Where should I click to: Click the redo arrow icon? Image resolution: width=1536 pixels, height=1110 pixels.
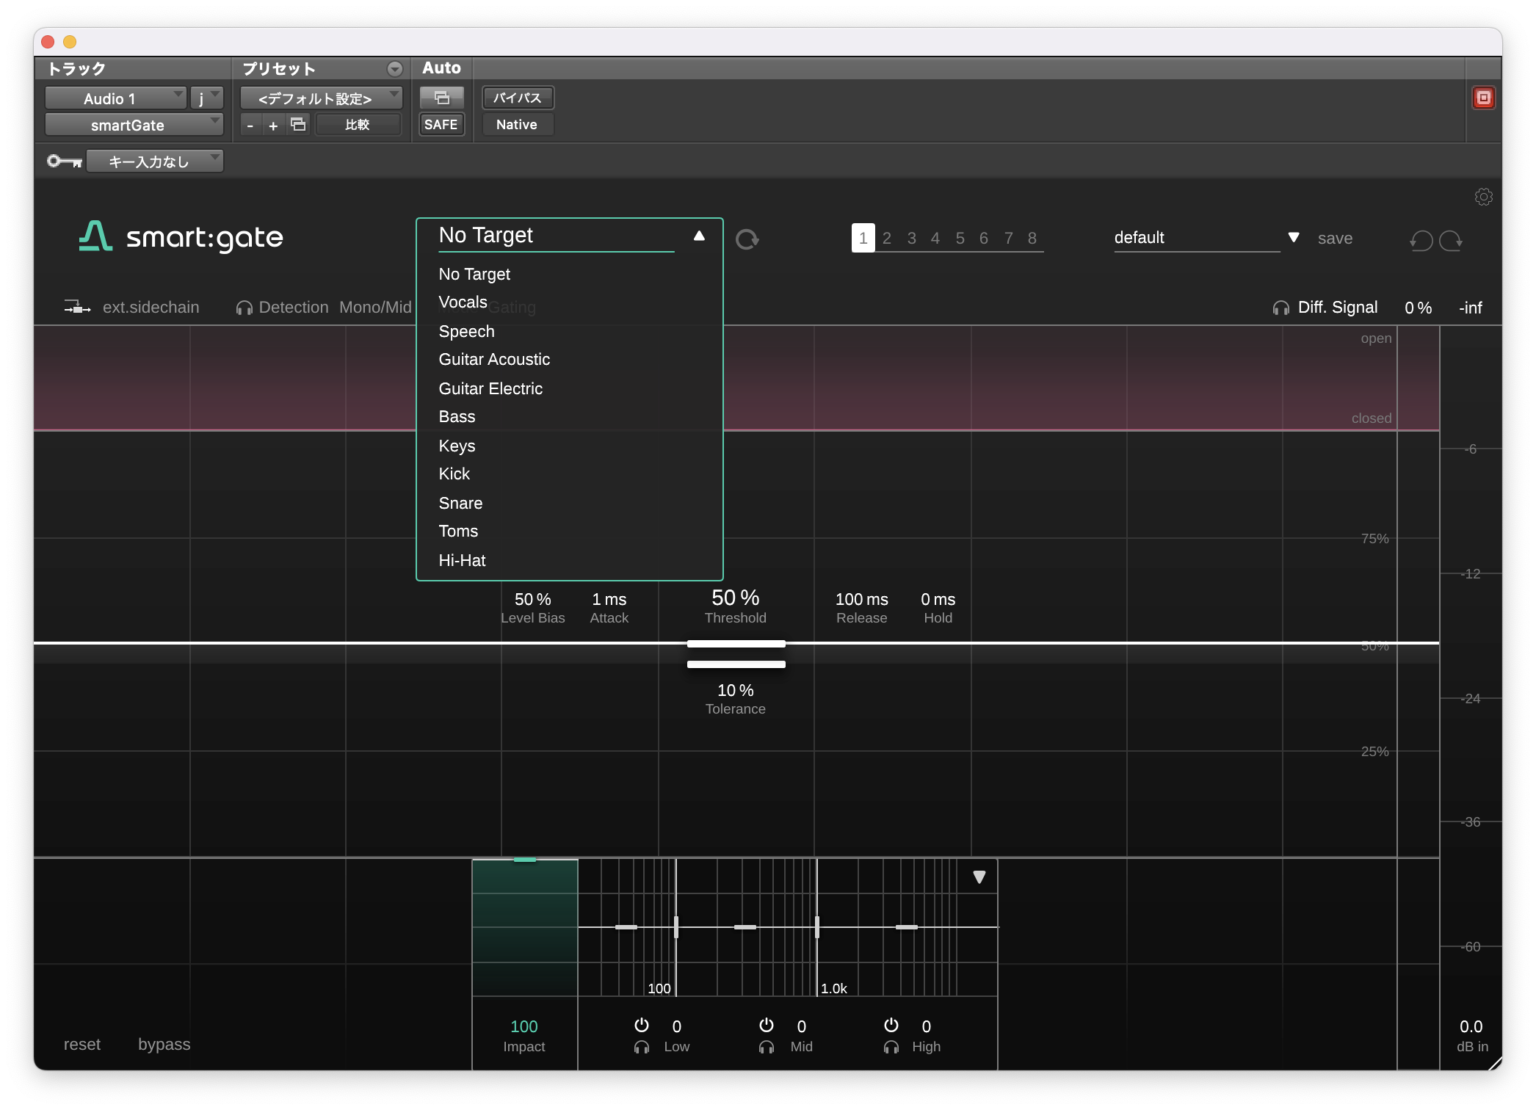click(x=1451, y=240)
